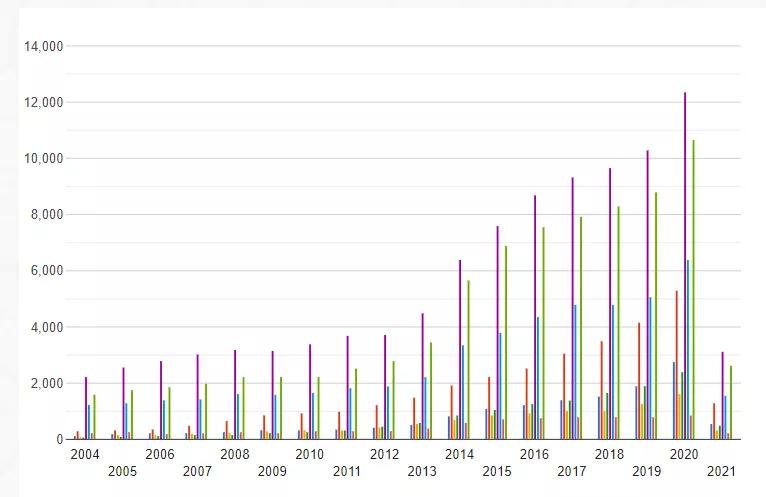Click the 4,000 y-axis value
Screen dimensions: 766x497
point(47,327)
